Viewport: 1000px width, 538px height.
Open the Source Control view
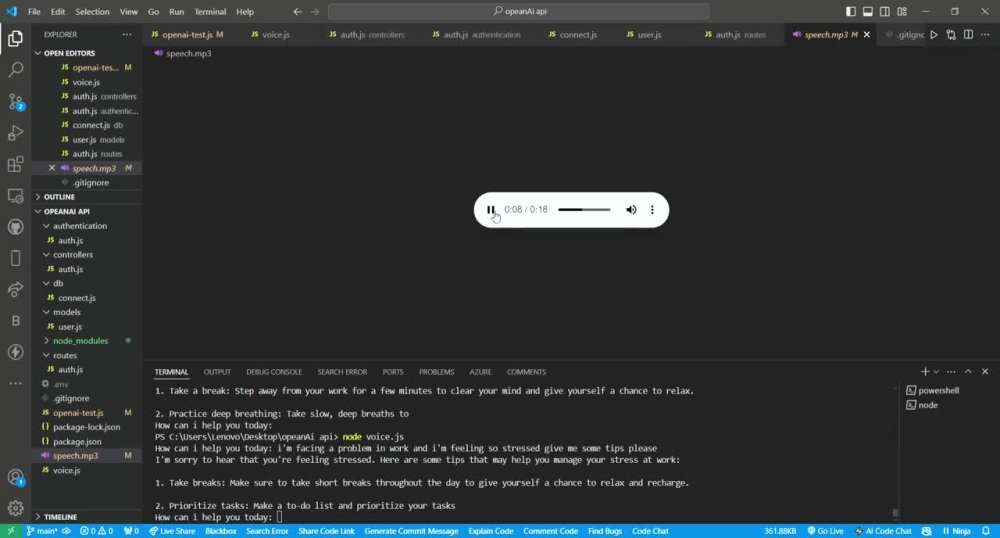coord(15,101)
